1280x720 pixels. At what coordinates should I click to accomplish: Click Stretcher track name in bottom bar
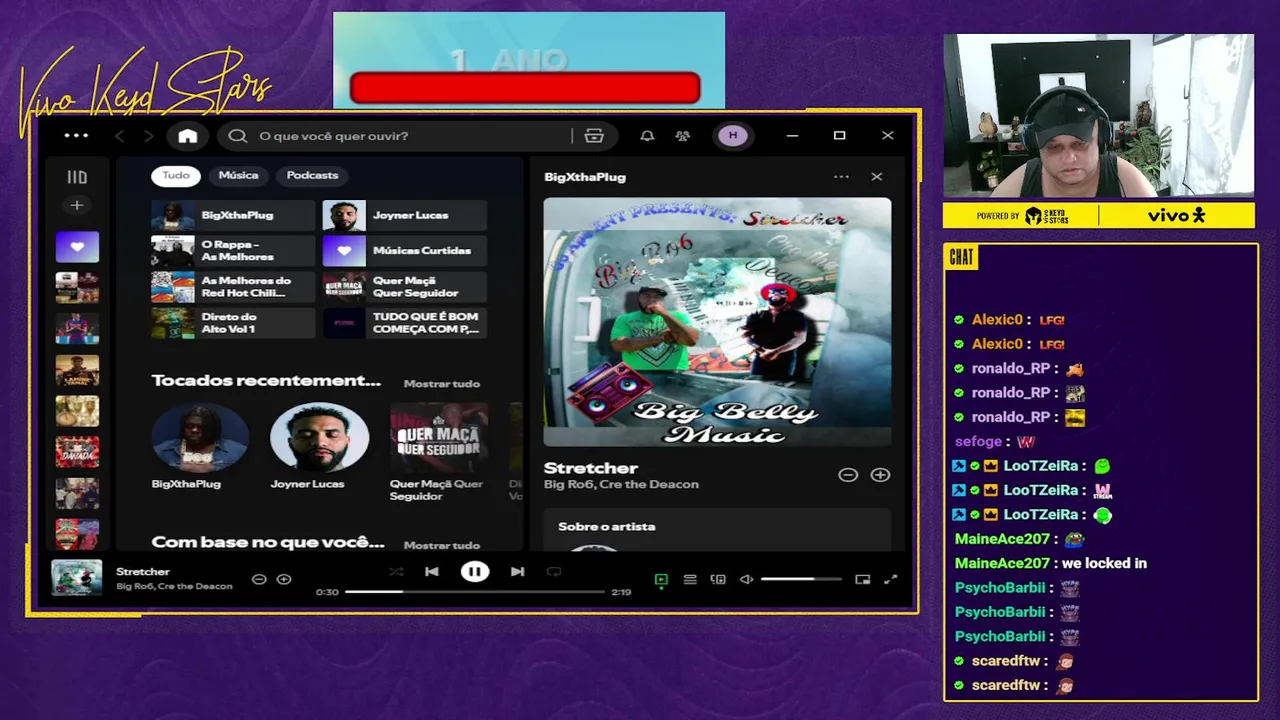coord(143,572)
